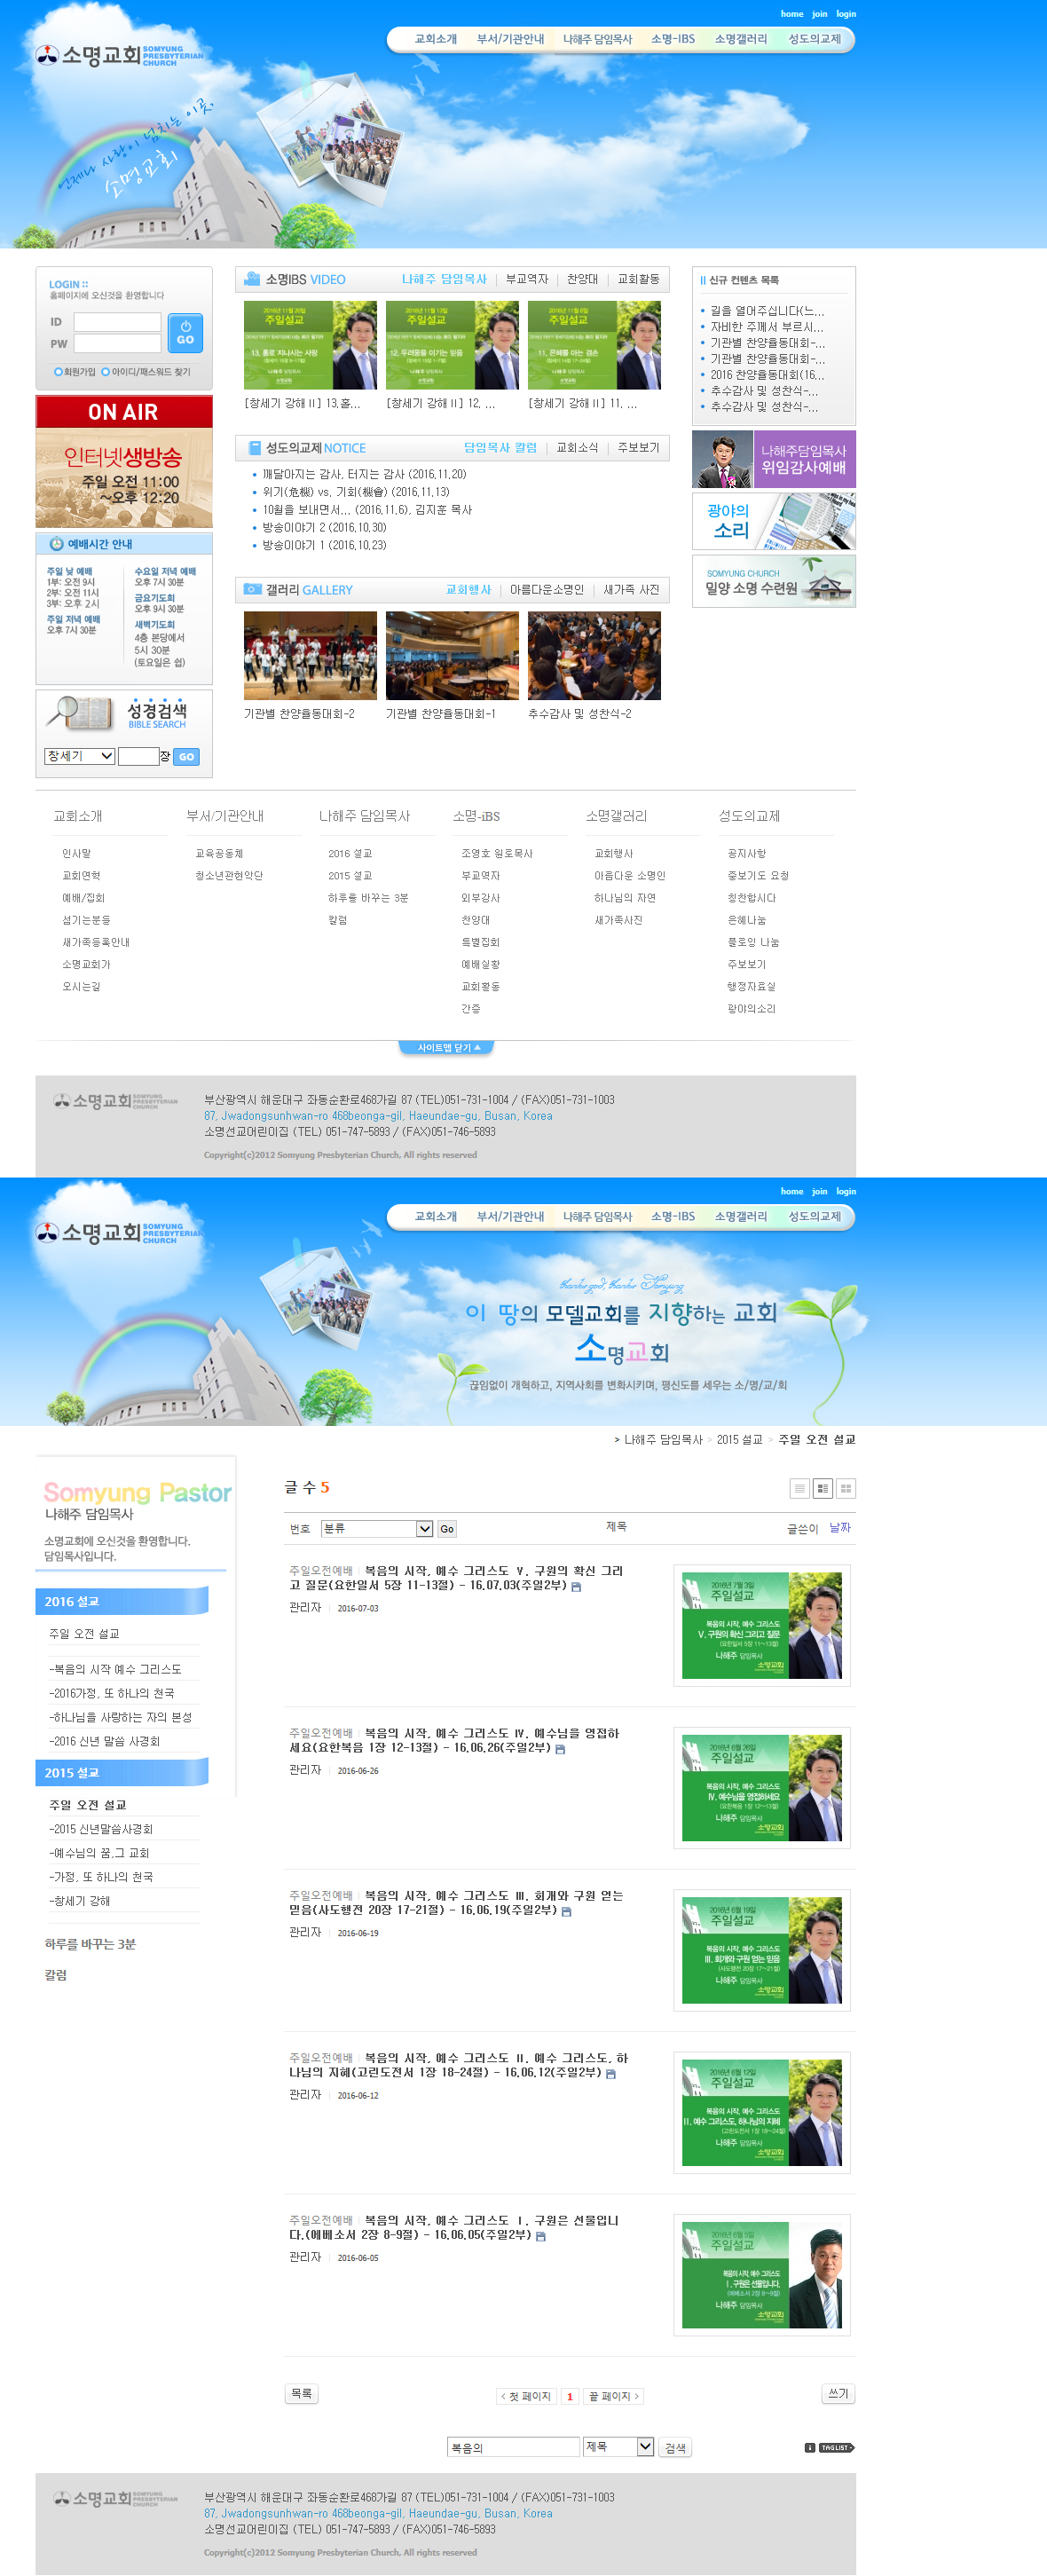The height and width of the screenshot is (2576, 1047).
Task: Click attachment icon on the 16.06.26 sermon post
Action: pos(560,1749)
